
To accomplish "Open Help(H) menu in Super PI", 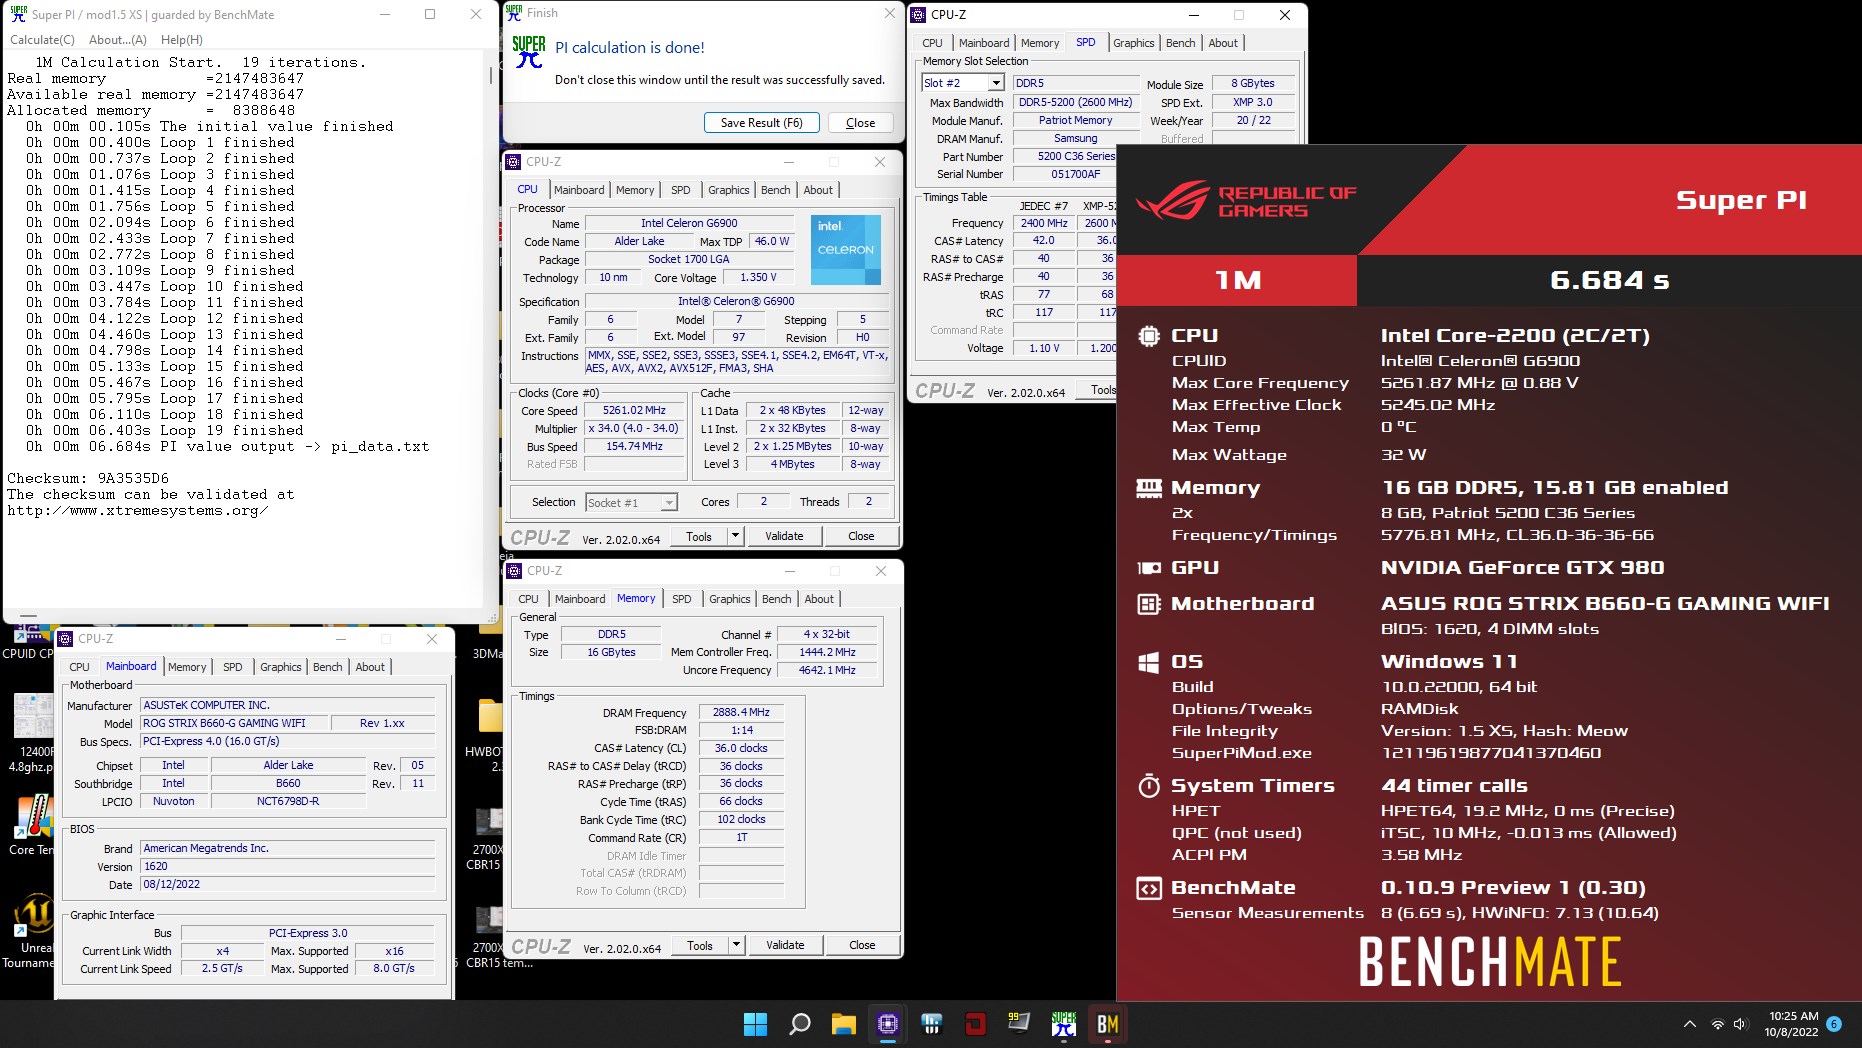I will point(182,40).
